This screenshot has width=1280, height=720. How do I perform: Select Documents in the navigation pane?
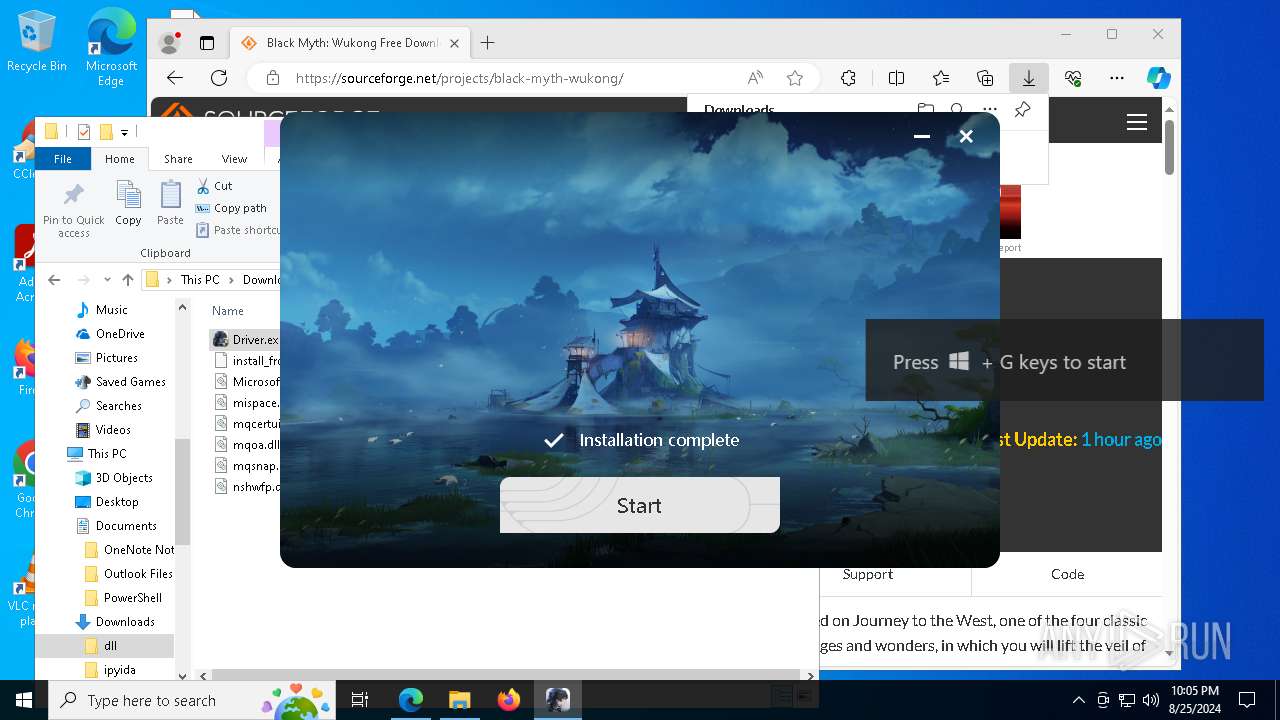pyautogui.click(x=126, y=526)
